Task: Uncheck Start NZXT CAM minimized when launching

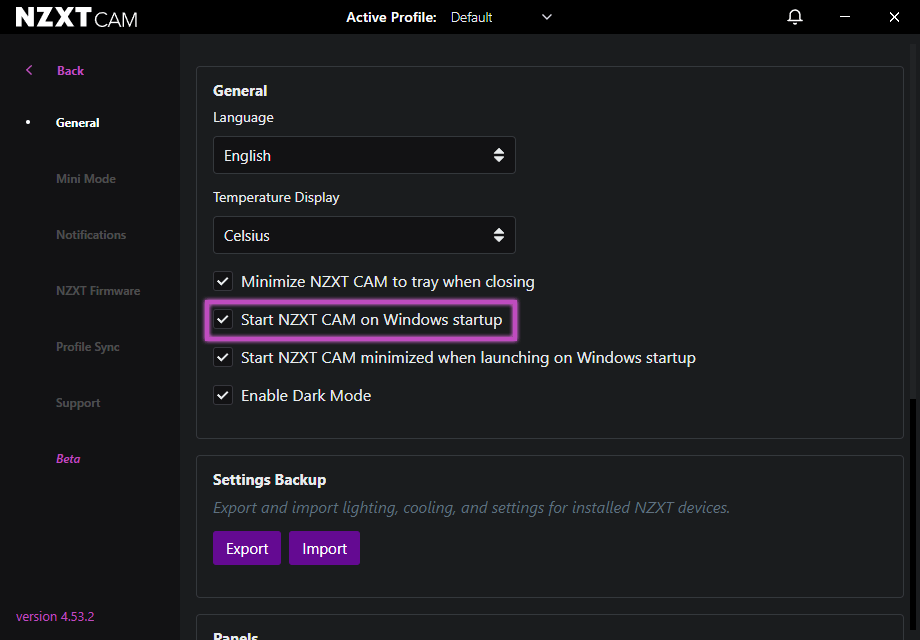Action: point(222,357)
